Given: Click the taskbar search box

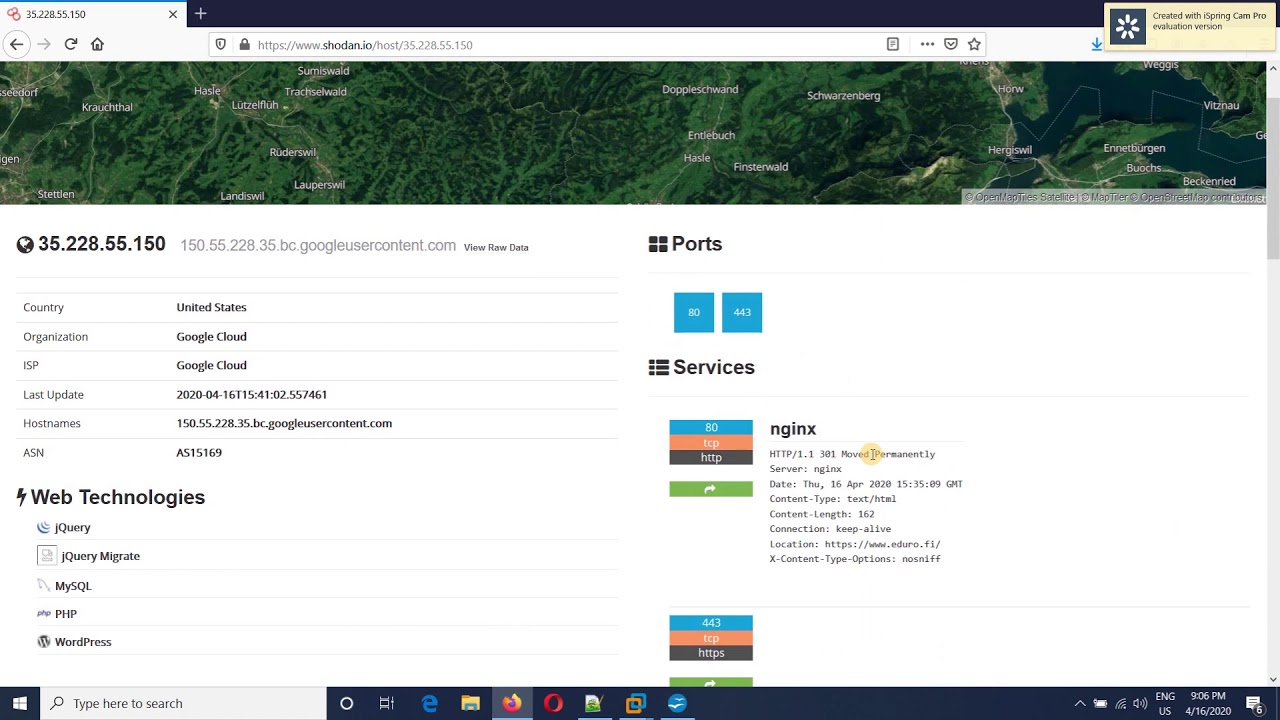Looking at the screenshot, I should click(x=183, y=703).
